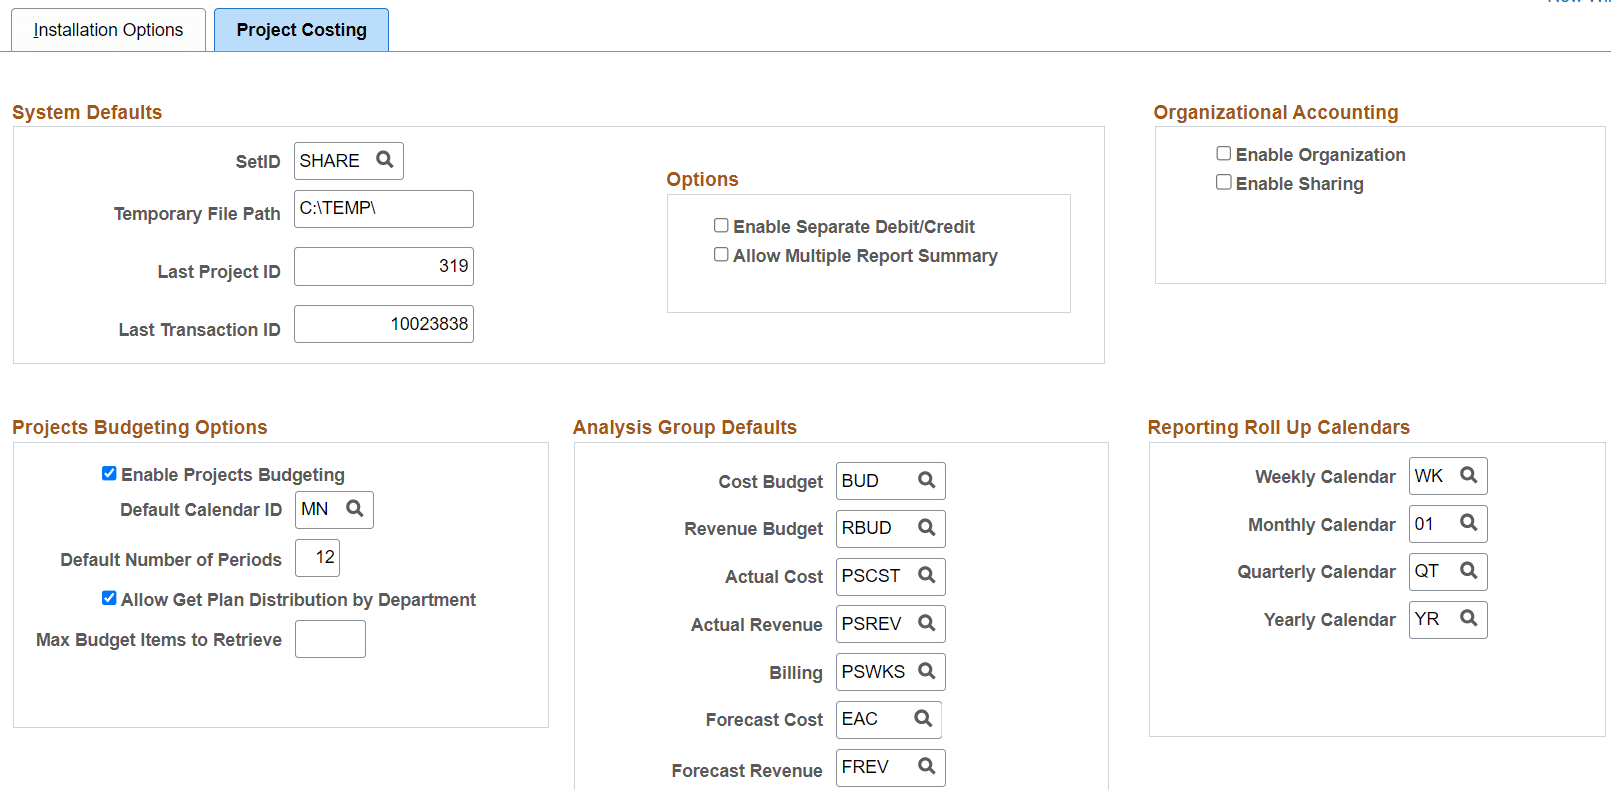The image size is (1611, 790).
Task: Click the Analysis Group Defaults heading
Action: [685, 427]
